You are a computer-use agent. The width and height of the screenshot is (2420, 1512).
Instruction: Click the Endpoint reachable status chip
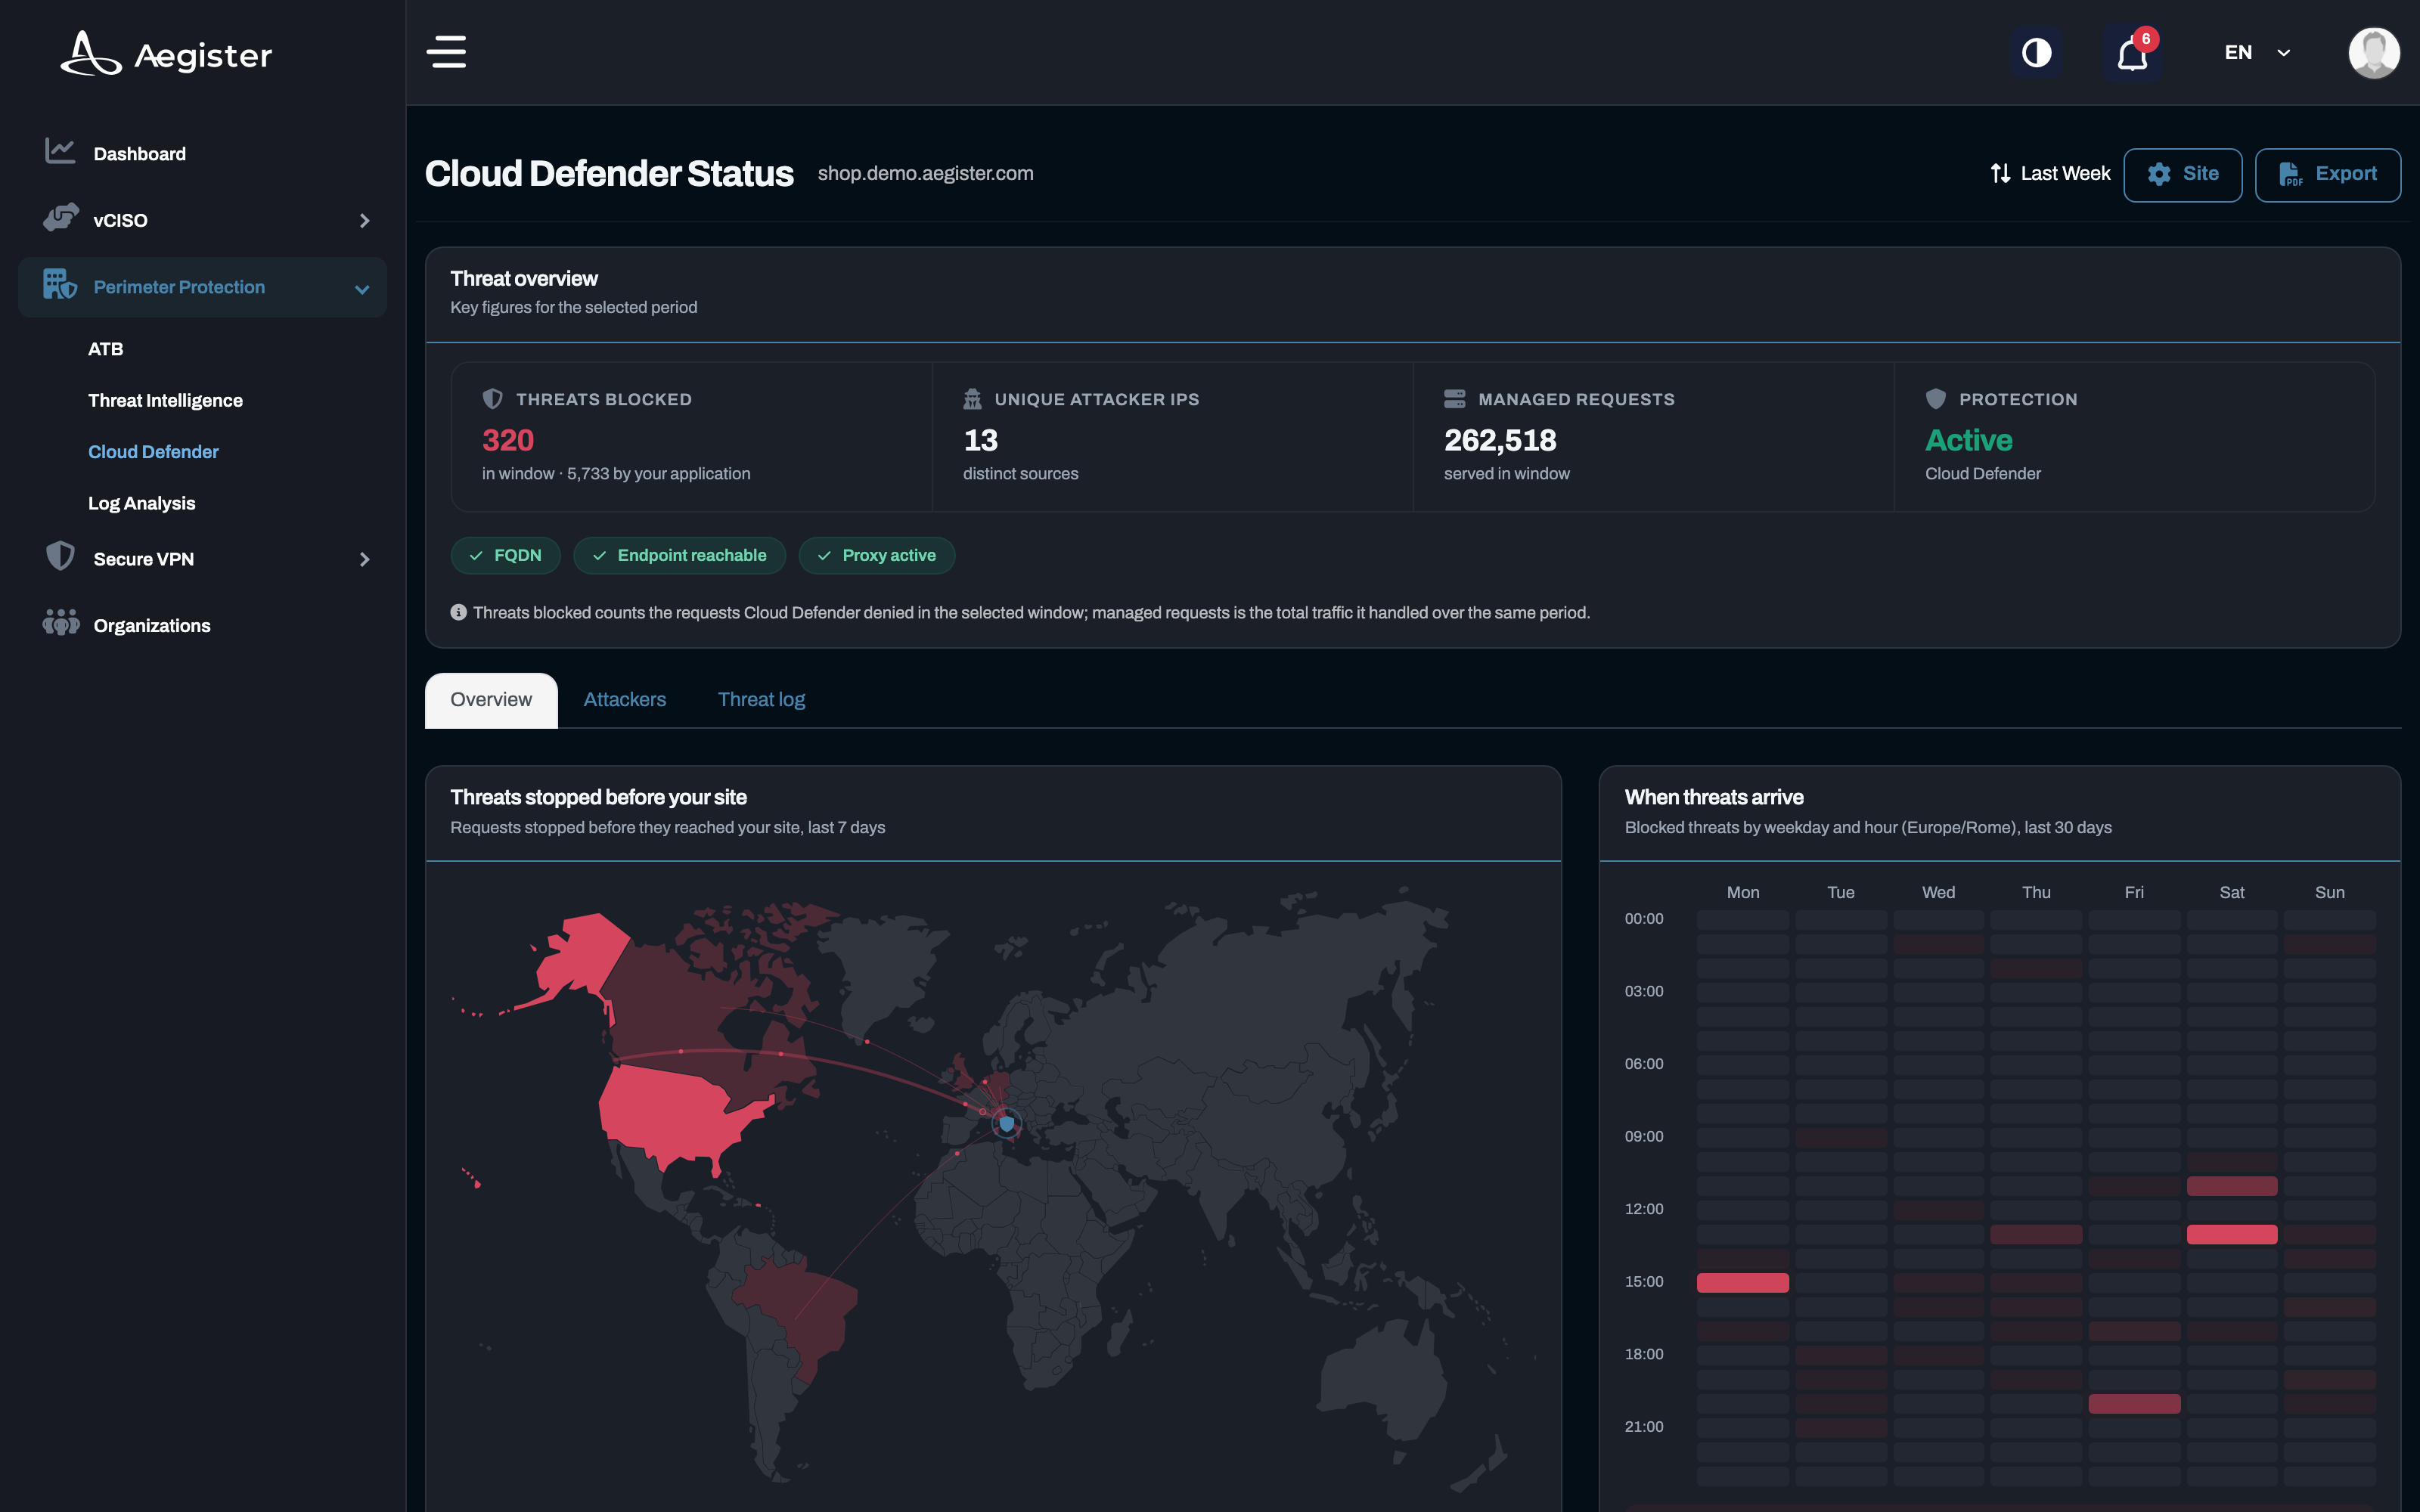[679, 556]
